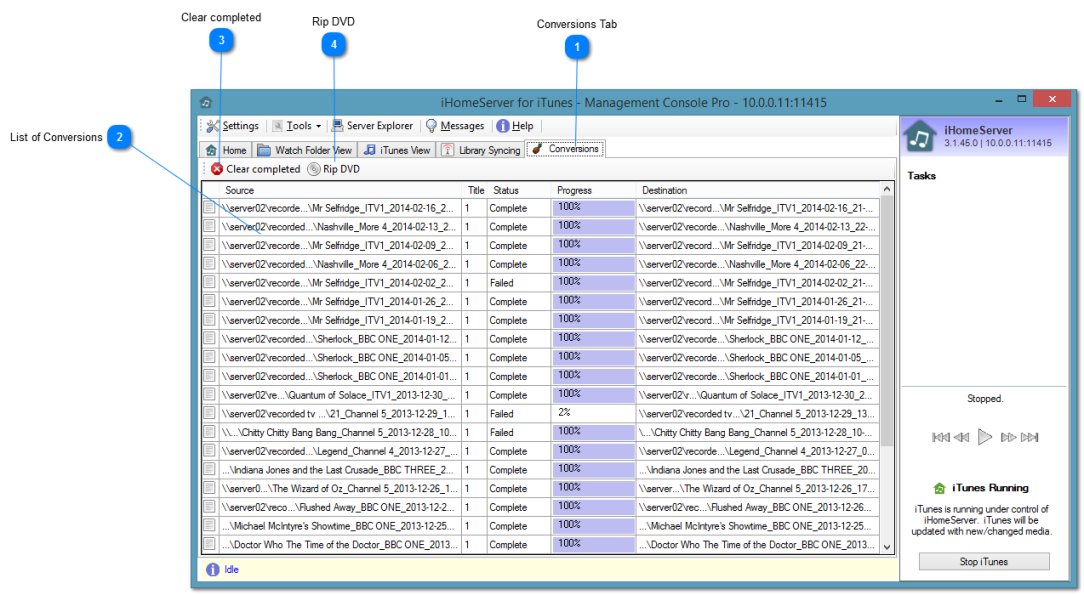The width and height of the screenshot is (1084, 595).
Task: Click row icon for Chitty Chitty Bang Bang
Action: [209, 431]
